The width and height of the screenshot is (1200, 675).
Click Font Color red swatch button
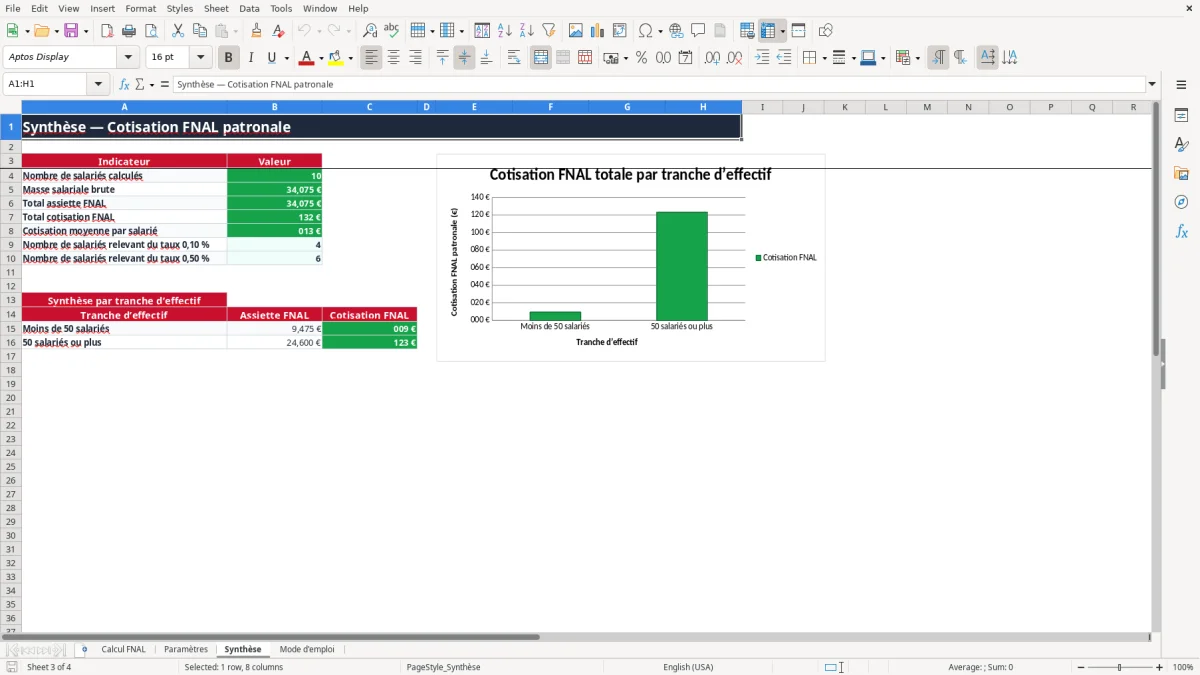click(307, 58)
